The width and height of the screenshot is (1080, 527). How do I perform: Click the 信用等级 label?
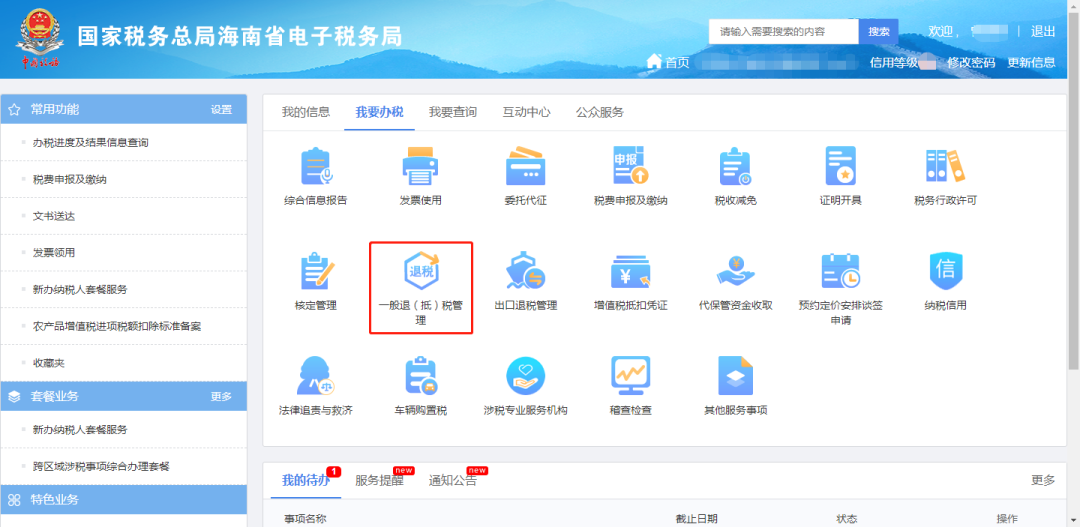tap(894, 63)
